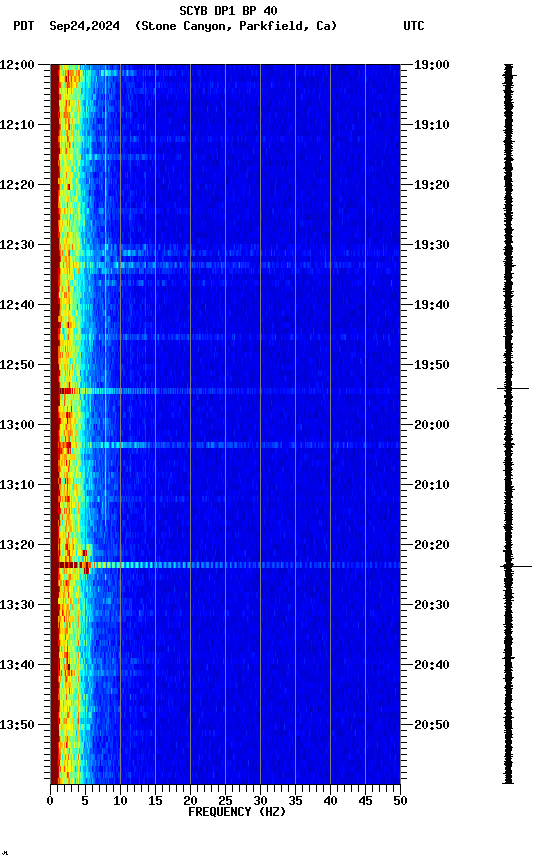The image size is (552, 864).
Task: Click the 13:10 PDT time label
Action: tap(17, 485)
